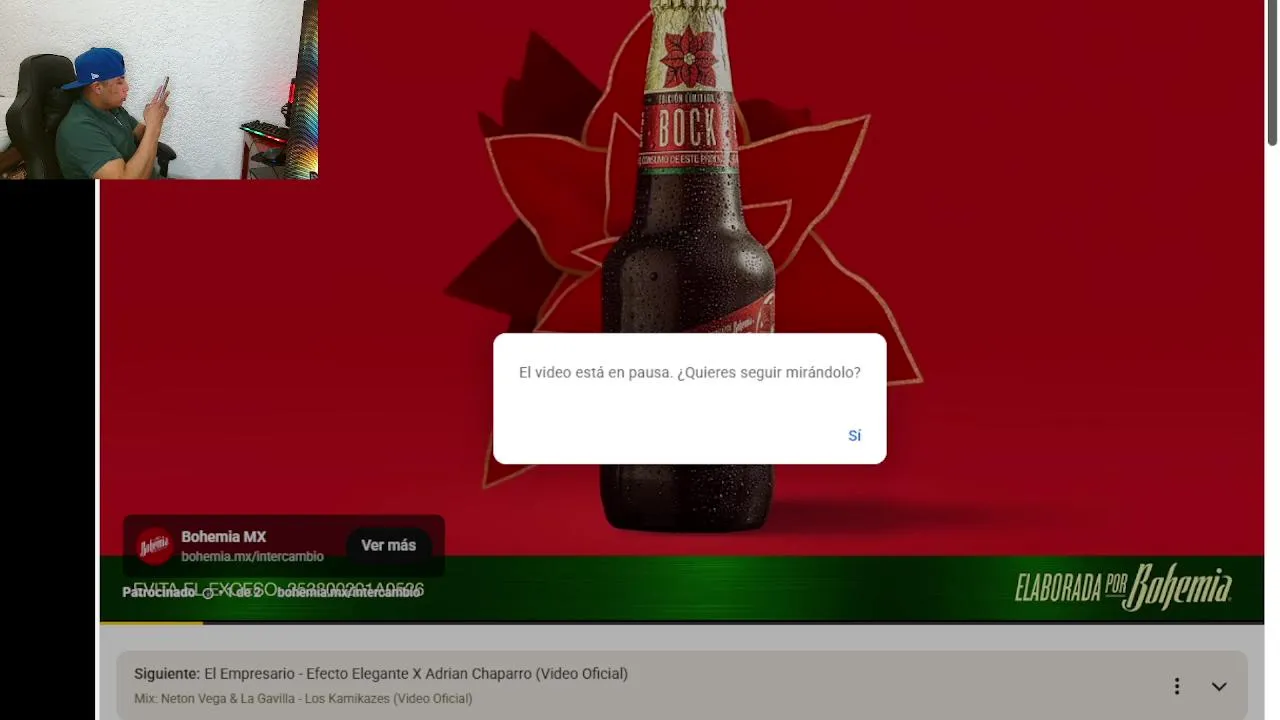
Task: Select the Patrocinado sponsored label
Action: click(159, 592)
